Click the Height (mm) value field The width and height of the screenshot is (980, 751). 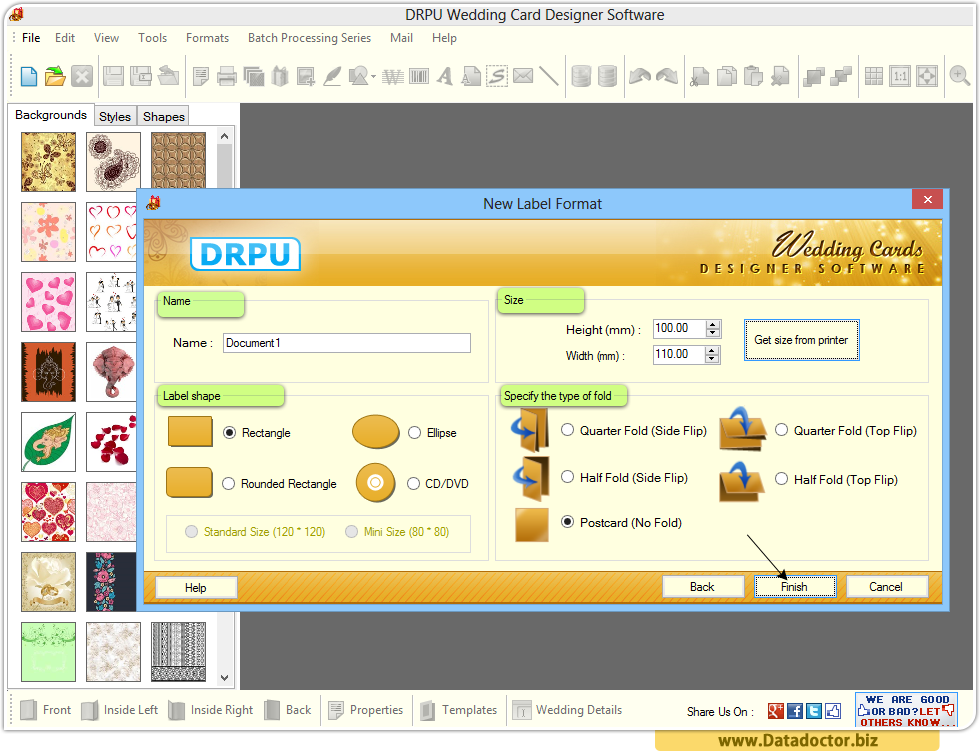coord(679,329)
